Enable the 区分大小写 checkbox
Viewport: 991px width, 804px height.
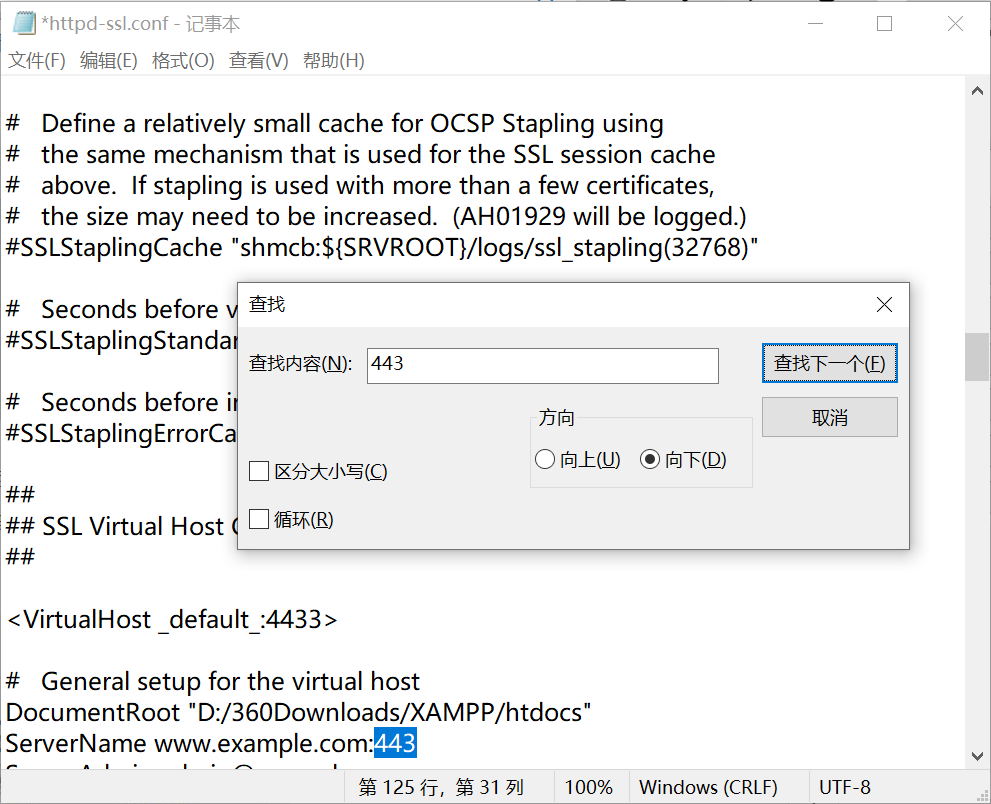click(x=258, y=471)
